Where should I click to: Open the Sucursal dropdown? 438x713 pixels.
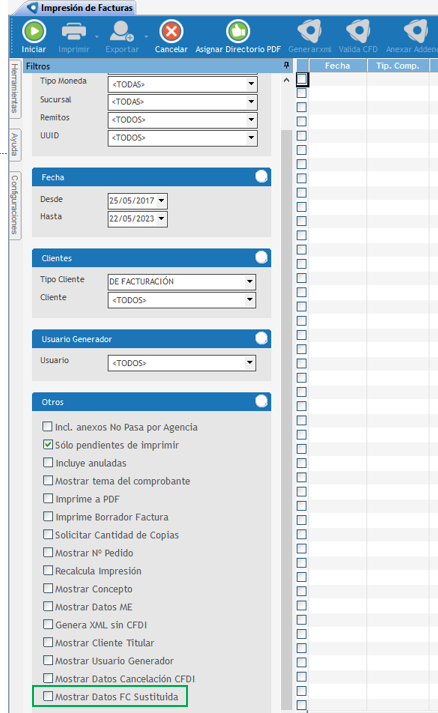[x=251, y=102]
